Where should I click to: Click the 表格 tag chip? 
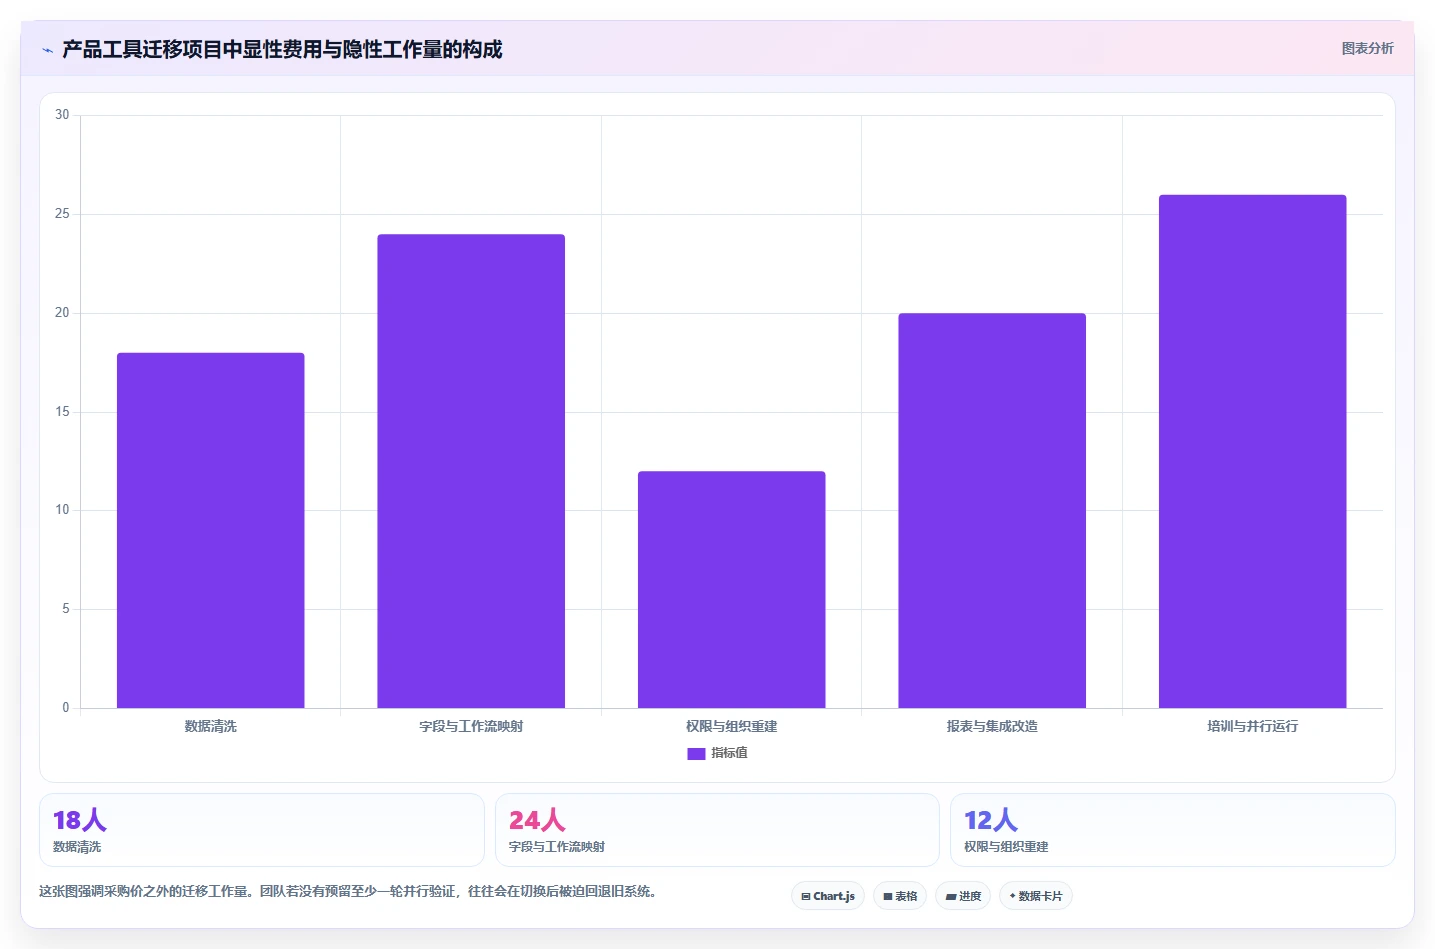900,896
